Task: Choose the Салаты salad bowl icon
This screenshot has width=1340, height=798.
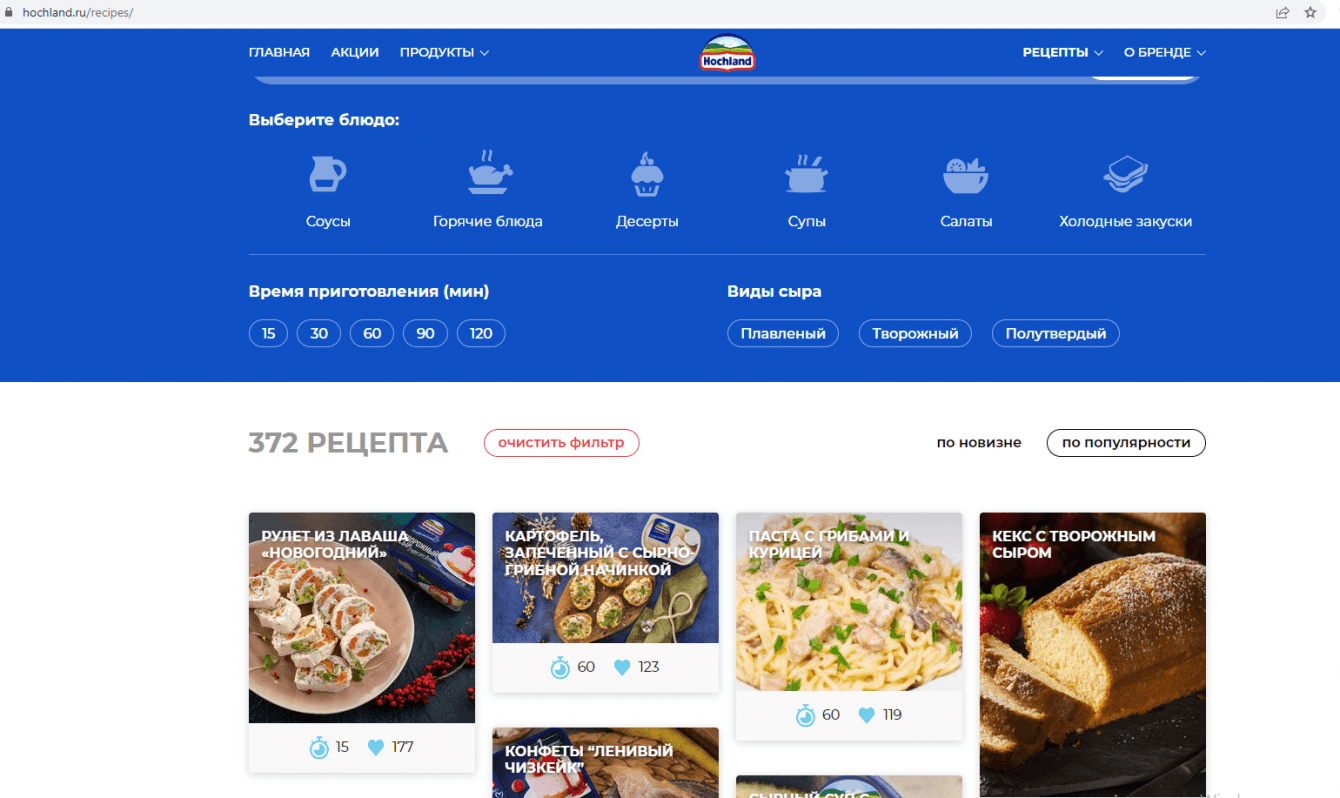Action: (x=966, y=175)
